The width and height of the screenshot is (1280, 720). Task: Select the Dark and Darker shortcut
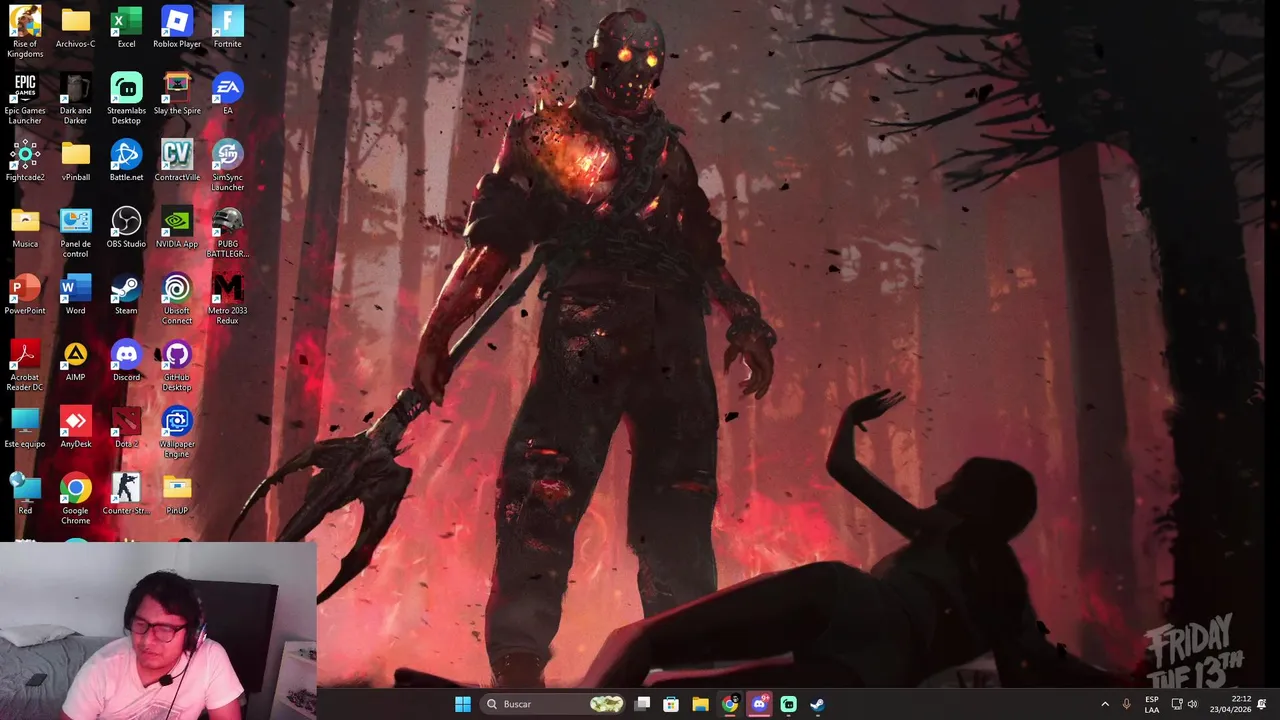tap(75, 98)
